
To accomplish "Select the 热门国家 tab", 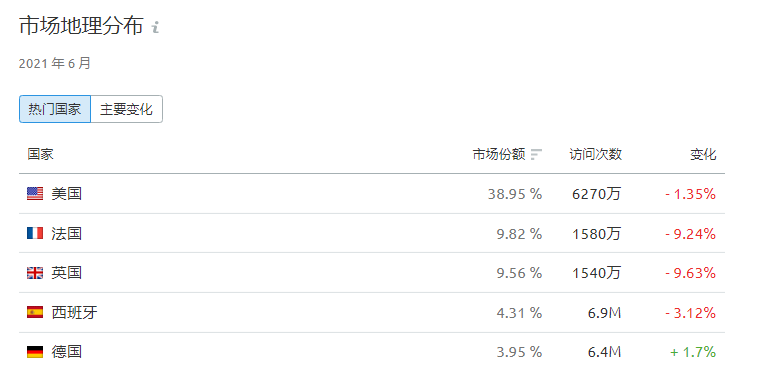I will [55, 109].
